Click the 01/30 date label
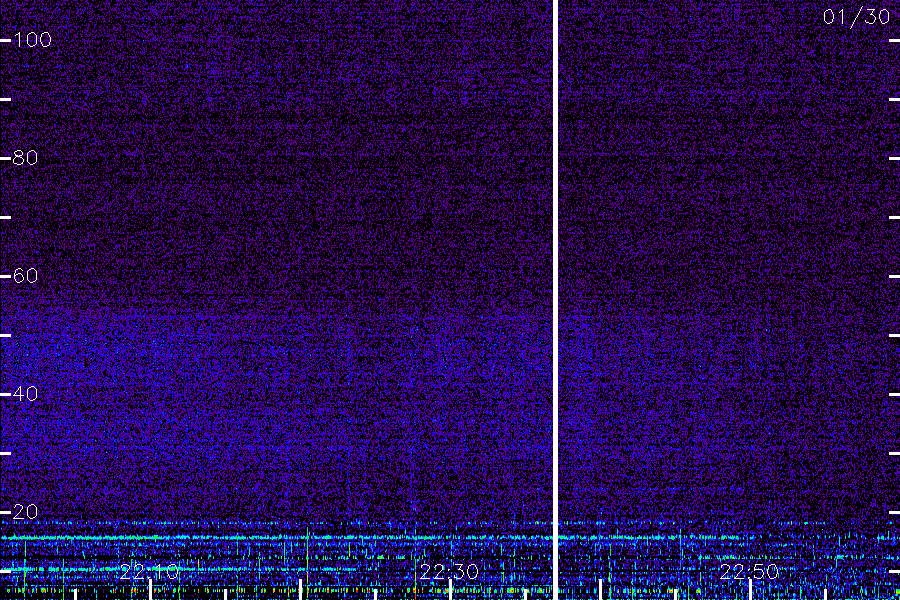This screenshot has width=900, height=600. 856,17
